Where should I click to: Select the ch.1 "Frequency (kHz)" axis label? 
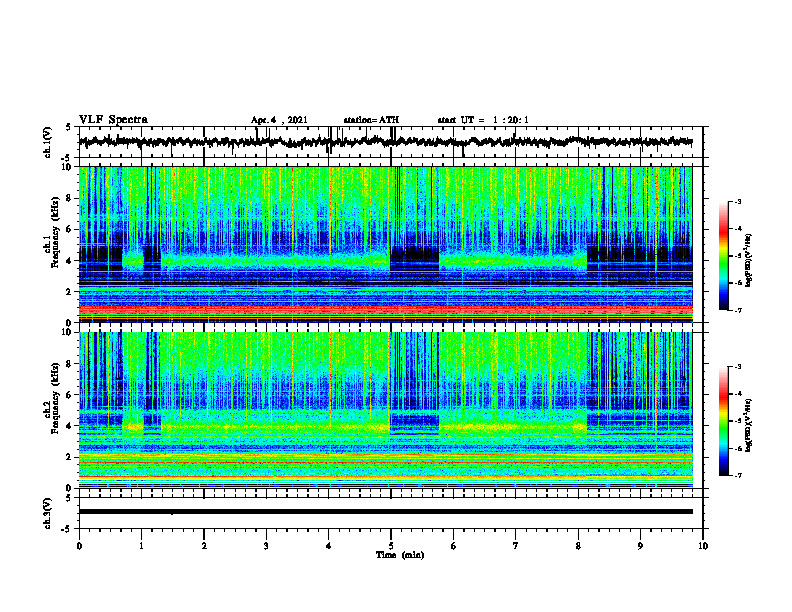[55, 233]
